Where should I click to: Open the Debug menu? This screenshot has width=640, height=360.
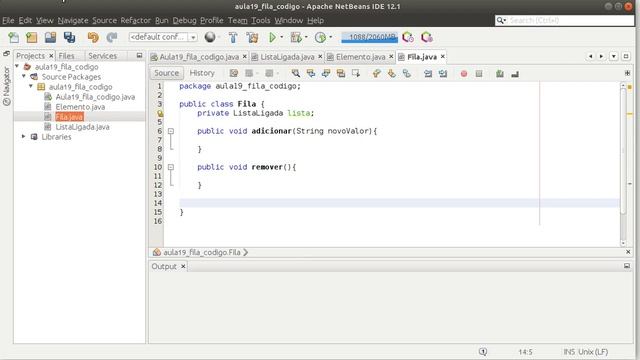(x=184, y=20)
